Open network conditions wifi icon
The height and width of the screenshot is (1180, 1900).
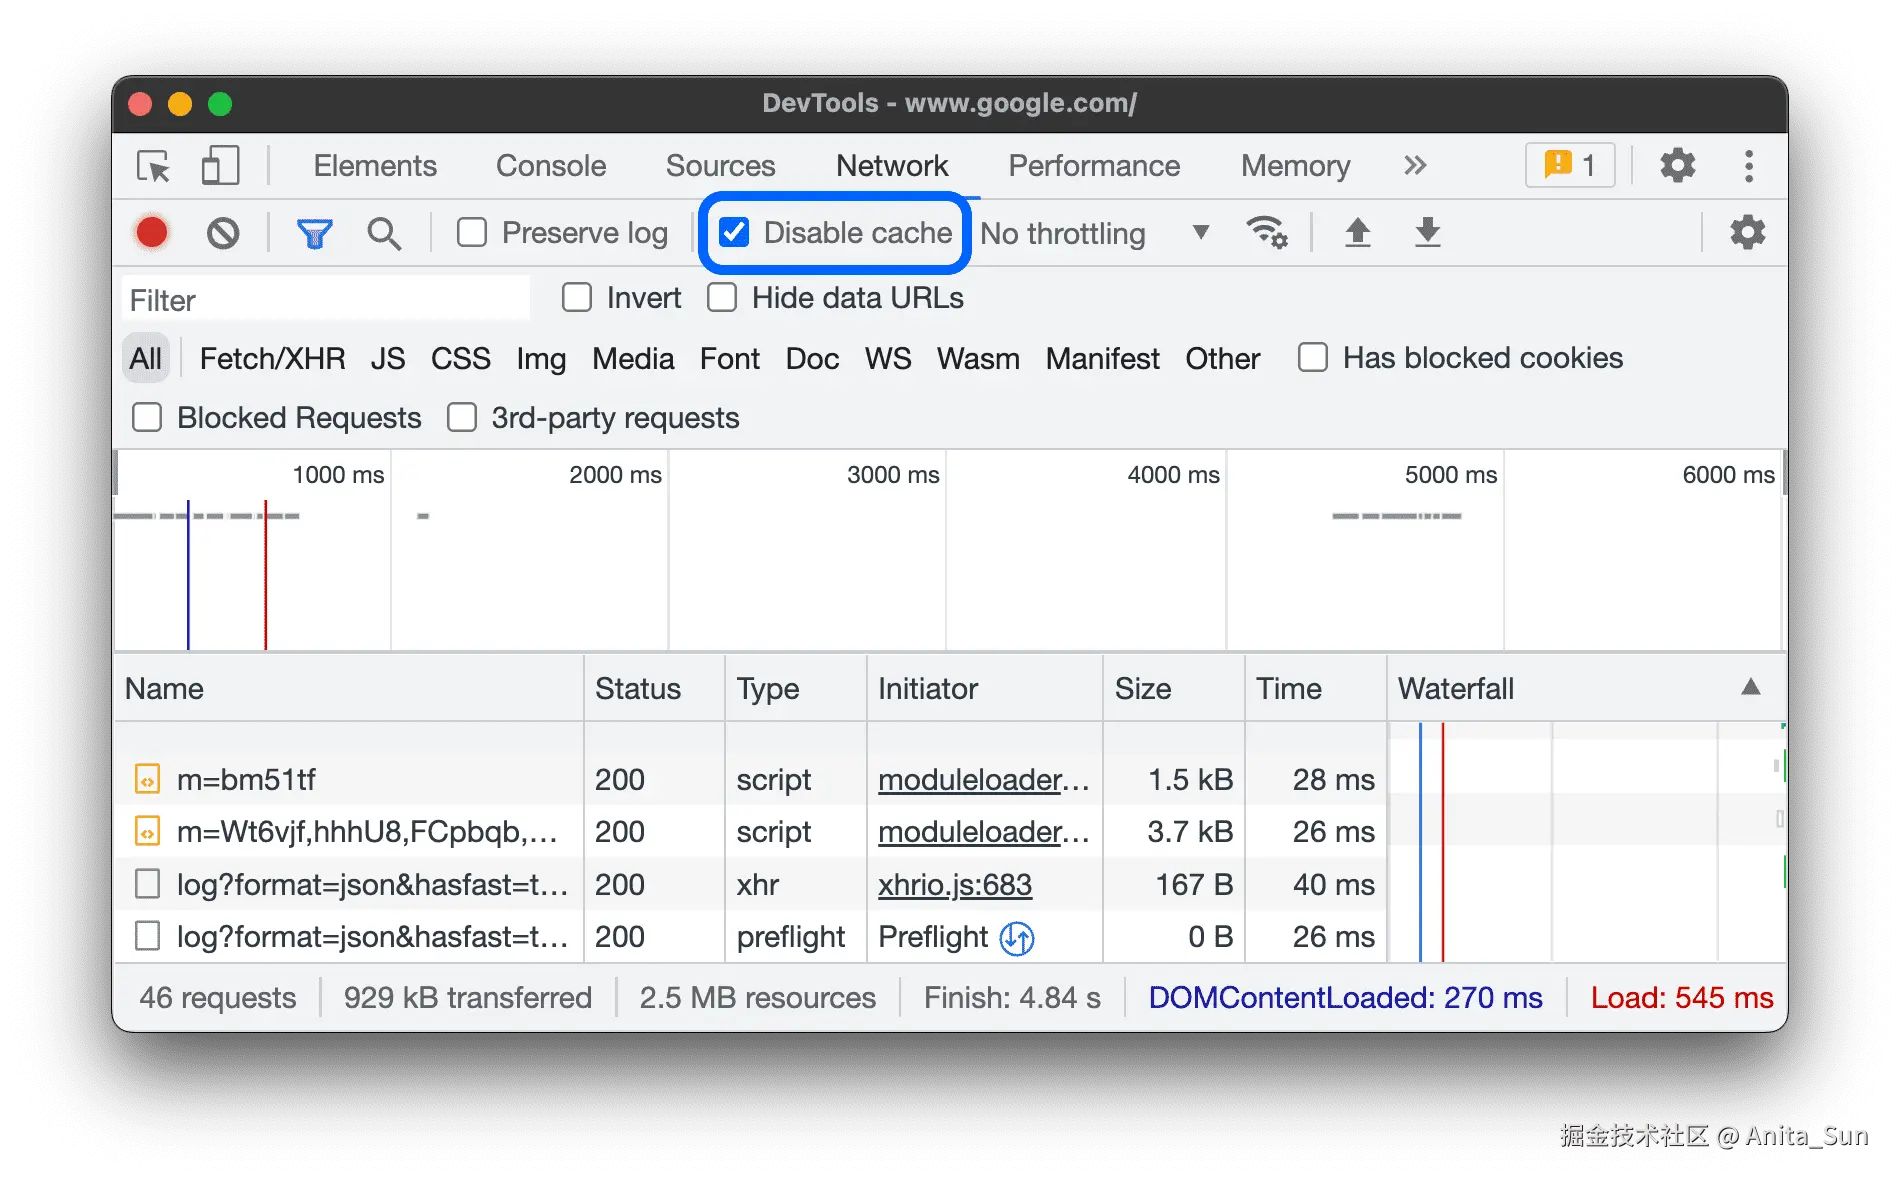(1267, 233)
